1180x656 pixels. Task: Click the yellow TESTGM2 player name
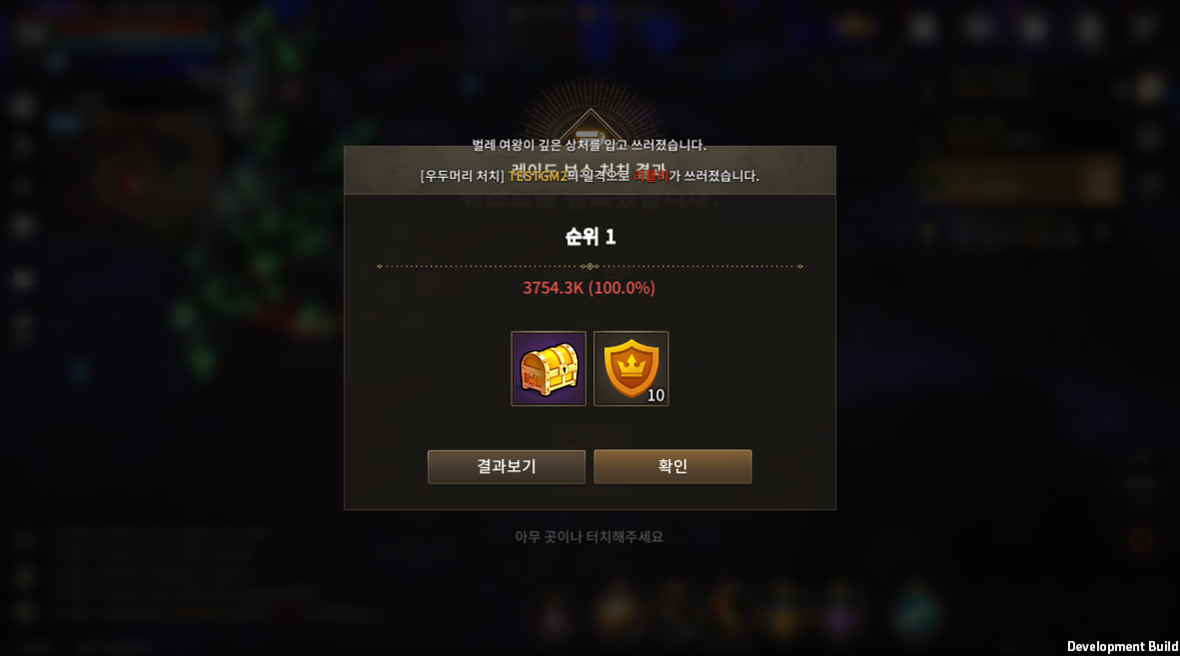point(537,176)
